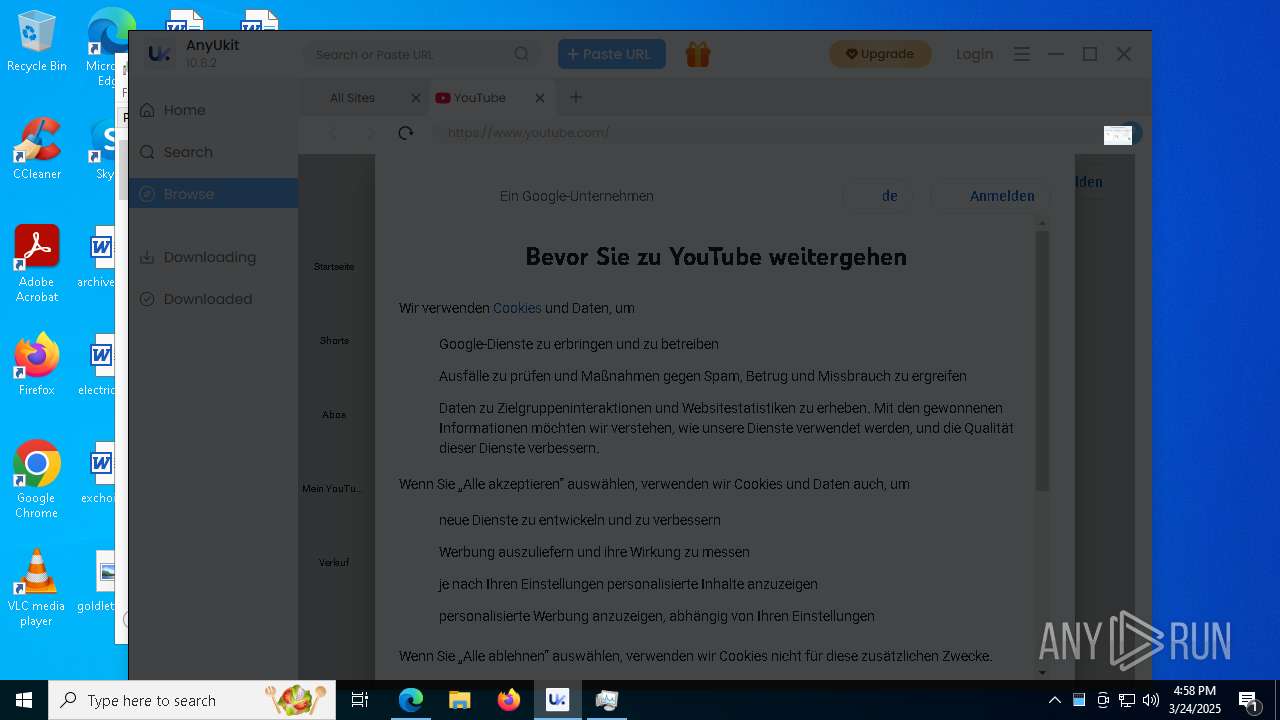Screen dimensions: 1280x720
Task: Add a new browser tab
Action: pos(575,97)
